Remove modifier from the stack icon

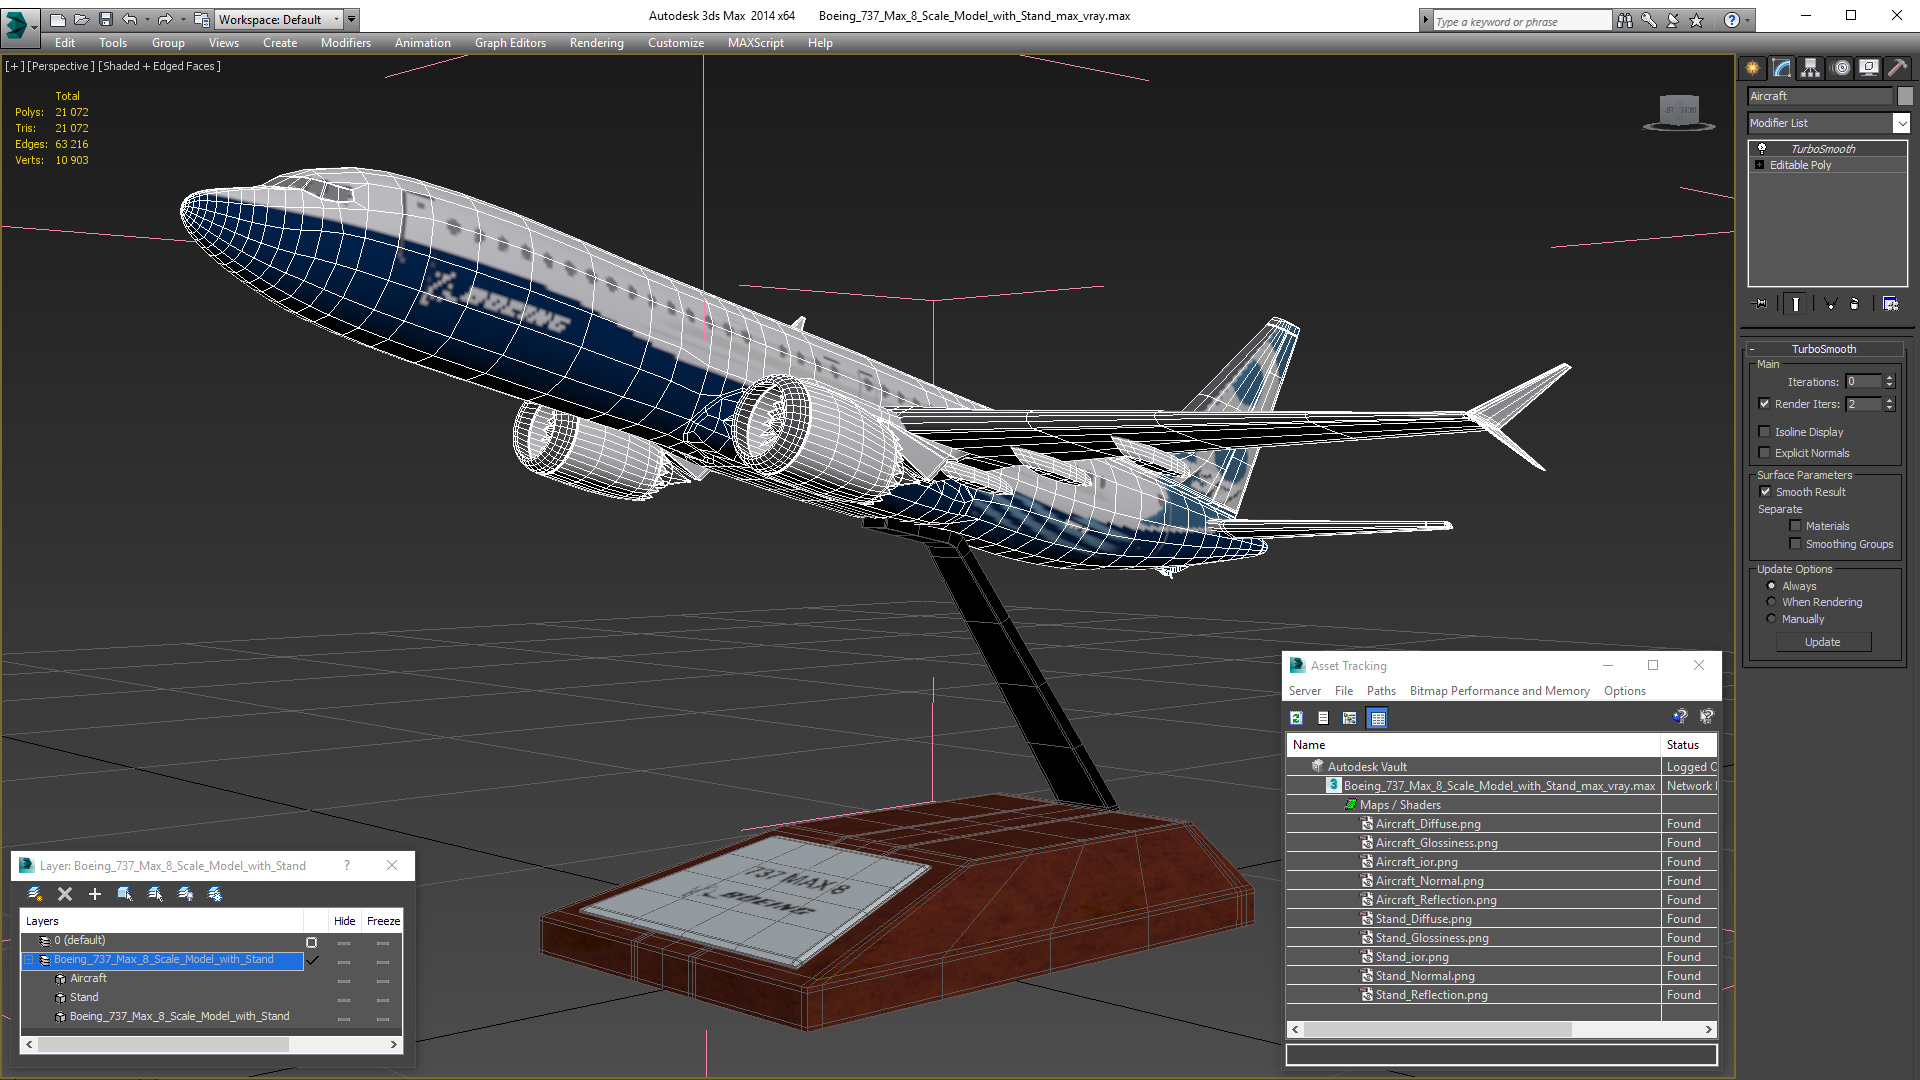1855,304
